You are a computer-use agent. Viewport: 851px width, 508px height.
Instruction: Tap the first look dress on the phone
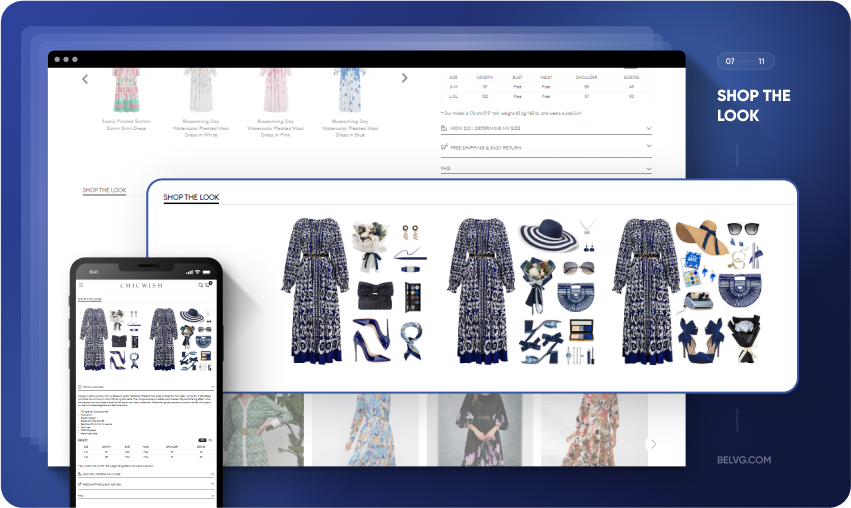tap(94, 339)
